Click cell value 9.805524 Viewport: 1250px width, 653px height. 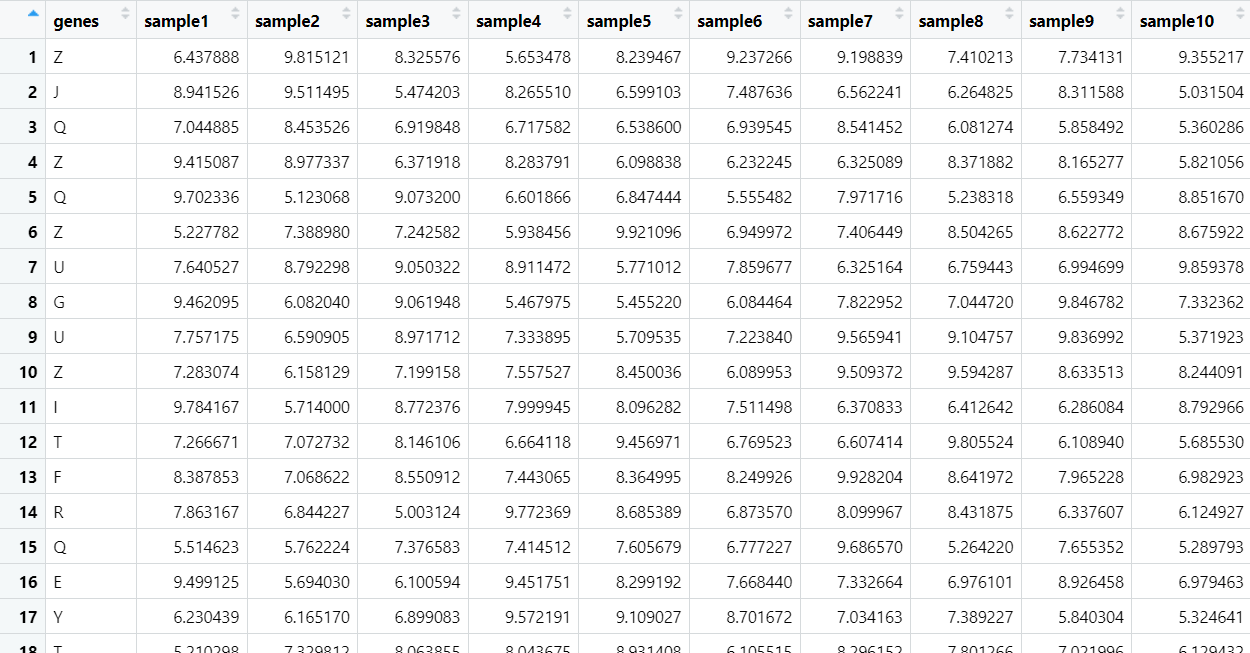[980, 442]
